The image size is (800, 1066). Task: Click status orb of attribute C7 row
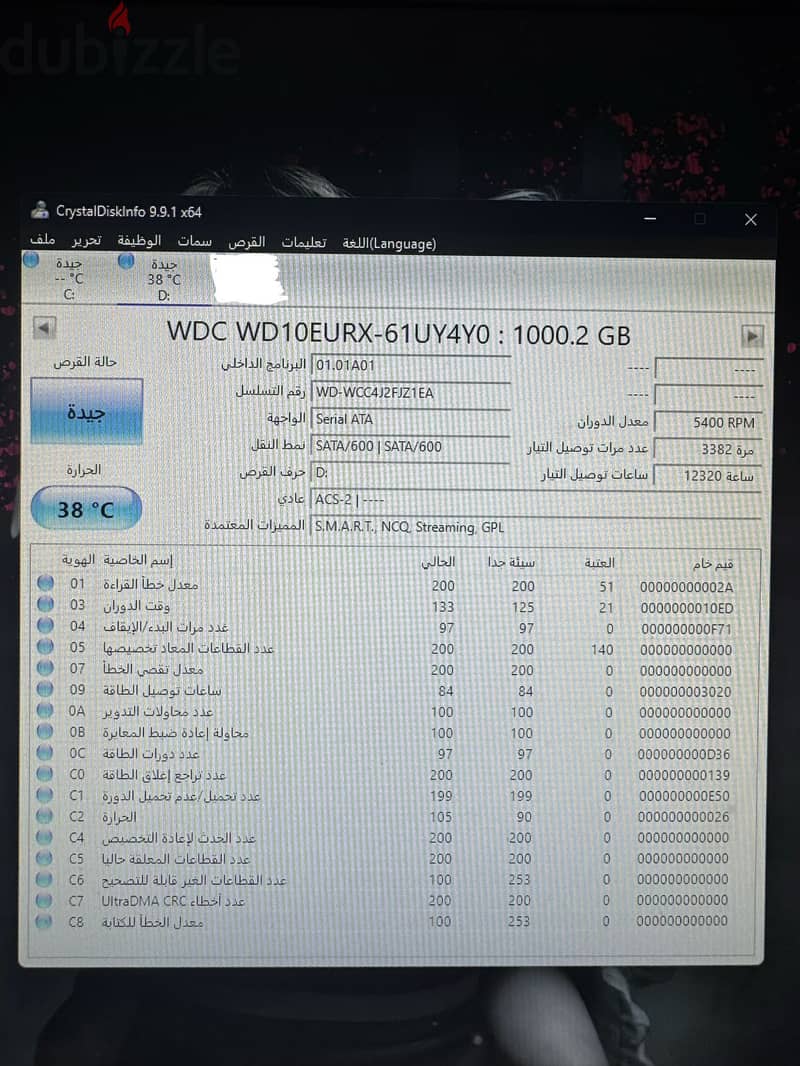[x=44, y=900]
